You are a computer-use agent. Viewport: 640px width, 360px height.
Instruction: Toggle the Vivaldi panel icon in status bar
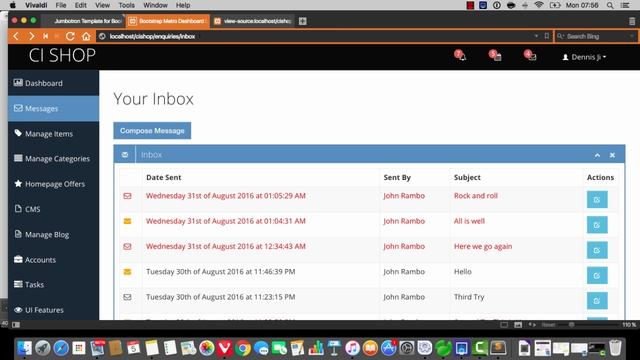click(x=16, y=325)
